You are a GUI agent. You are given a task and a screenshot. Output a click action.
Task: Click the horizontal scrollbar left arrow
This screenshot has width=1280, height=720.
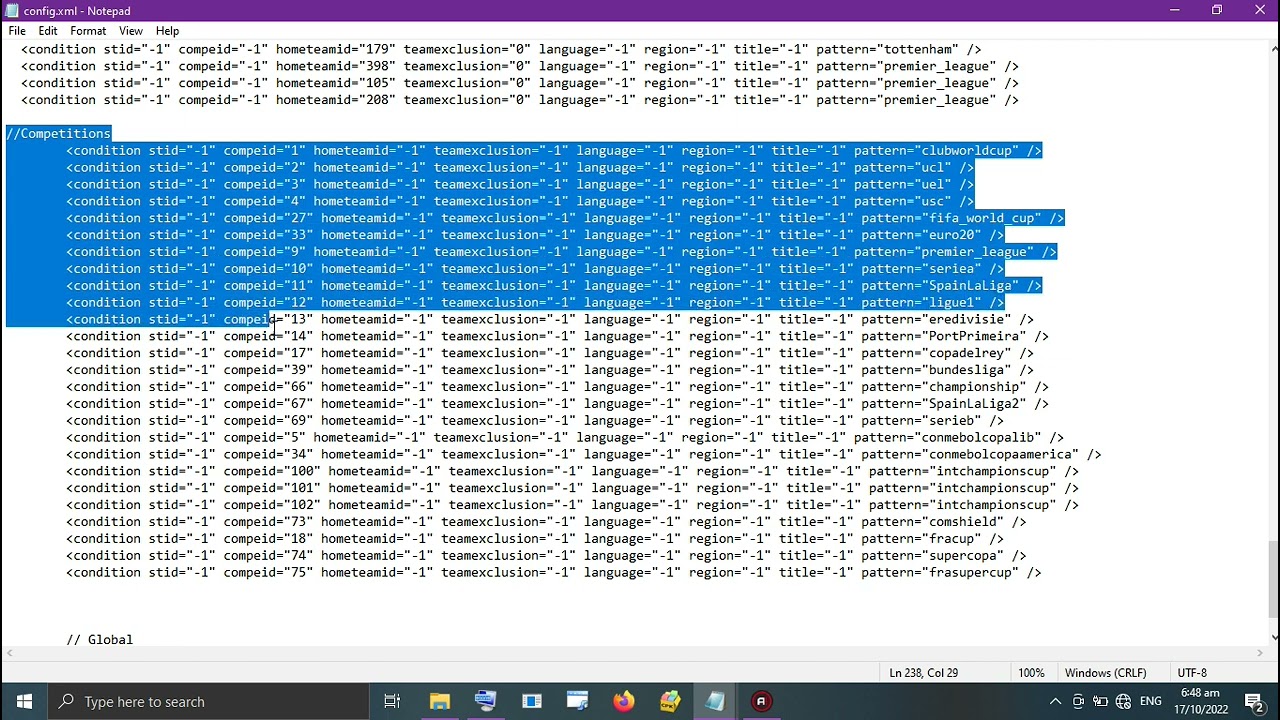pos(8,653)
